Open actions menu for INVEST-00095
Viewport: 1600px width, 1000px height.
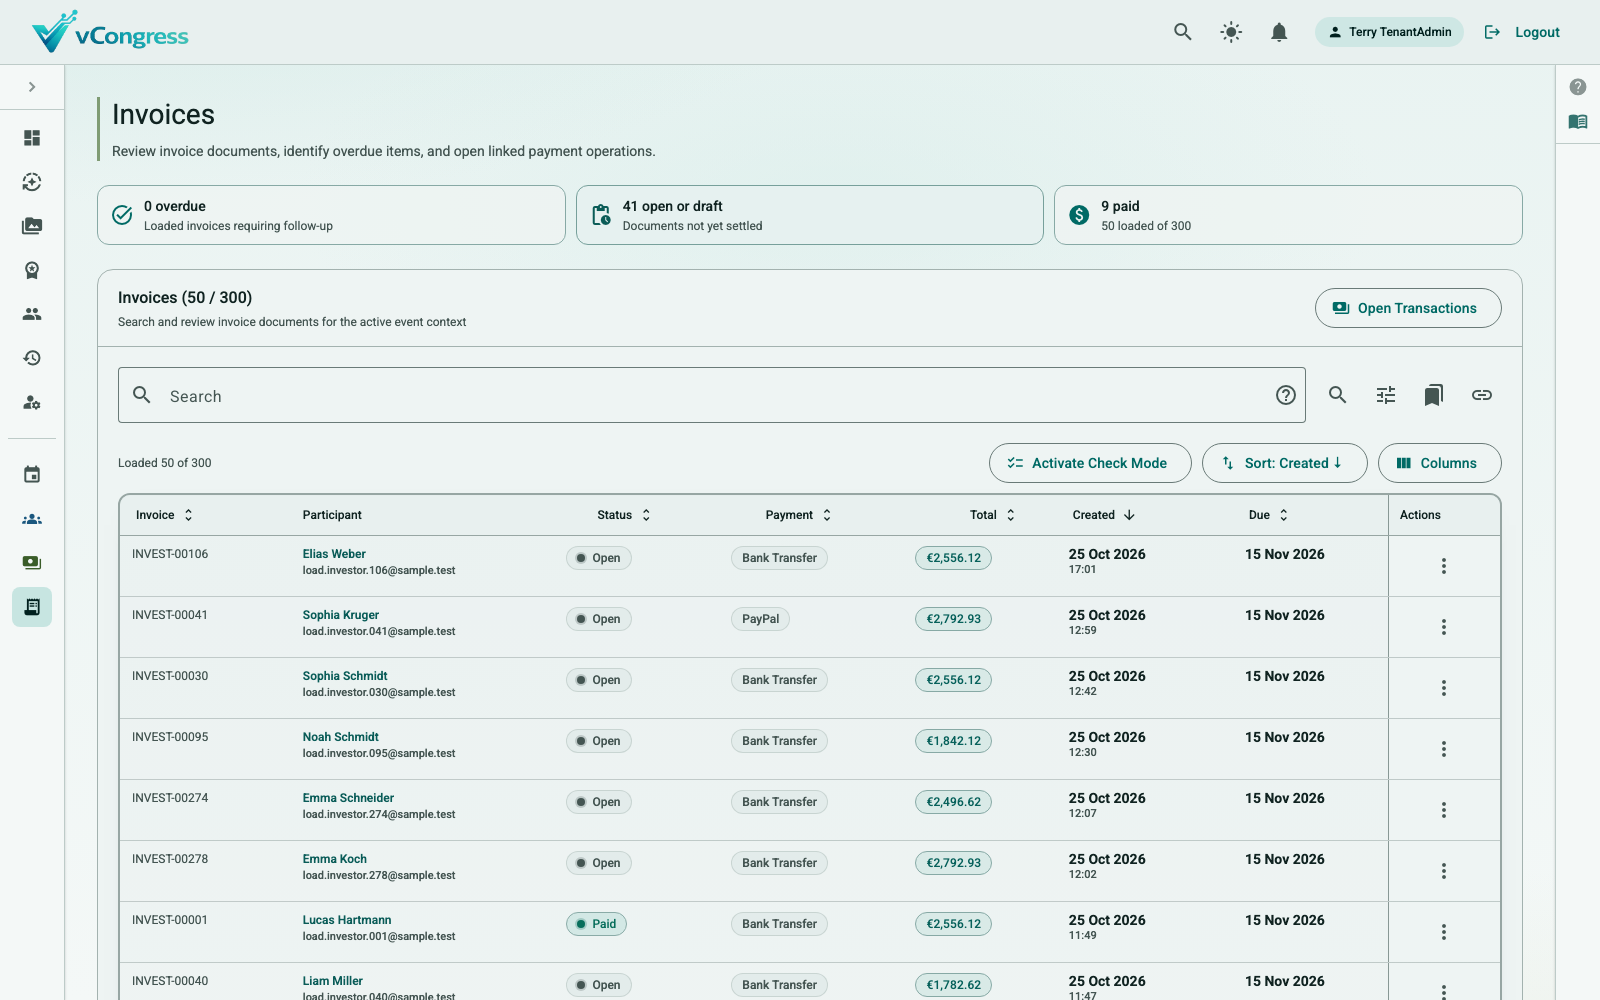1444,749
